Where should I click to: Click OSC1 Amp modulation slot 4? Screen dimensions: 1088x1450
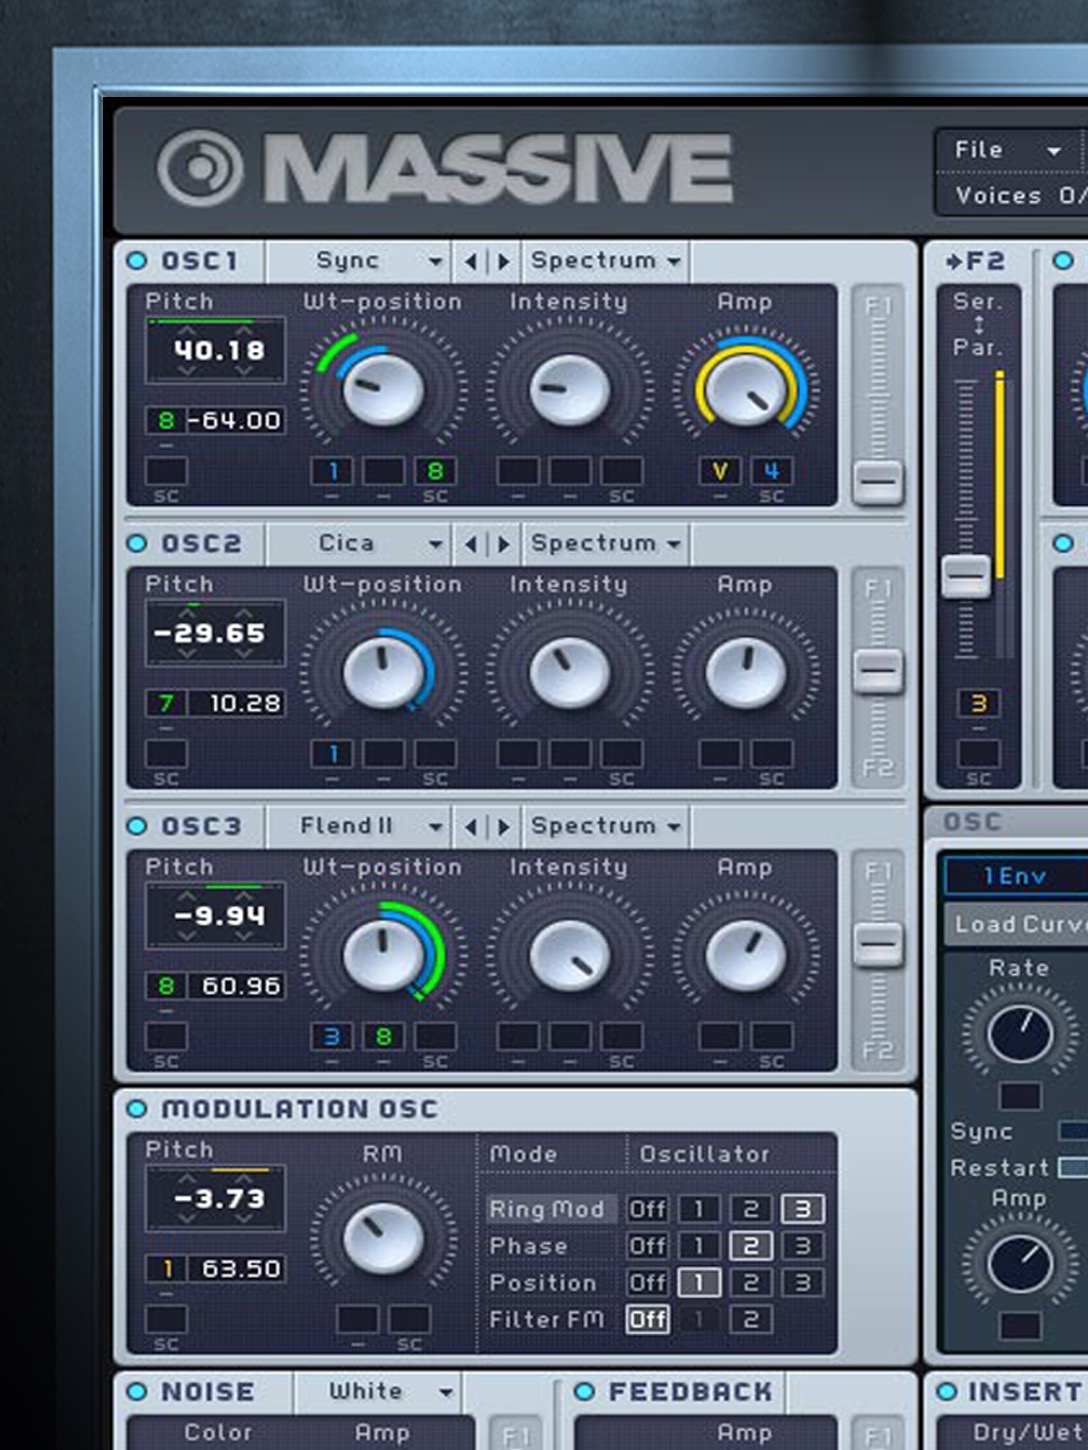tap(772, 470)
